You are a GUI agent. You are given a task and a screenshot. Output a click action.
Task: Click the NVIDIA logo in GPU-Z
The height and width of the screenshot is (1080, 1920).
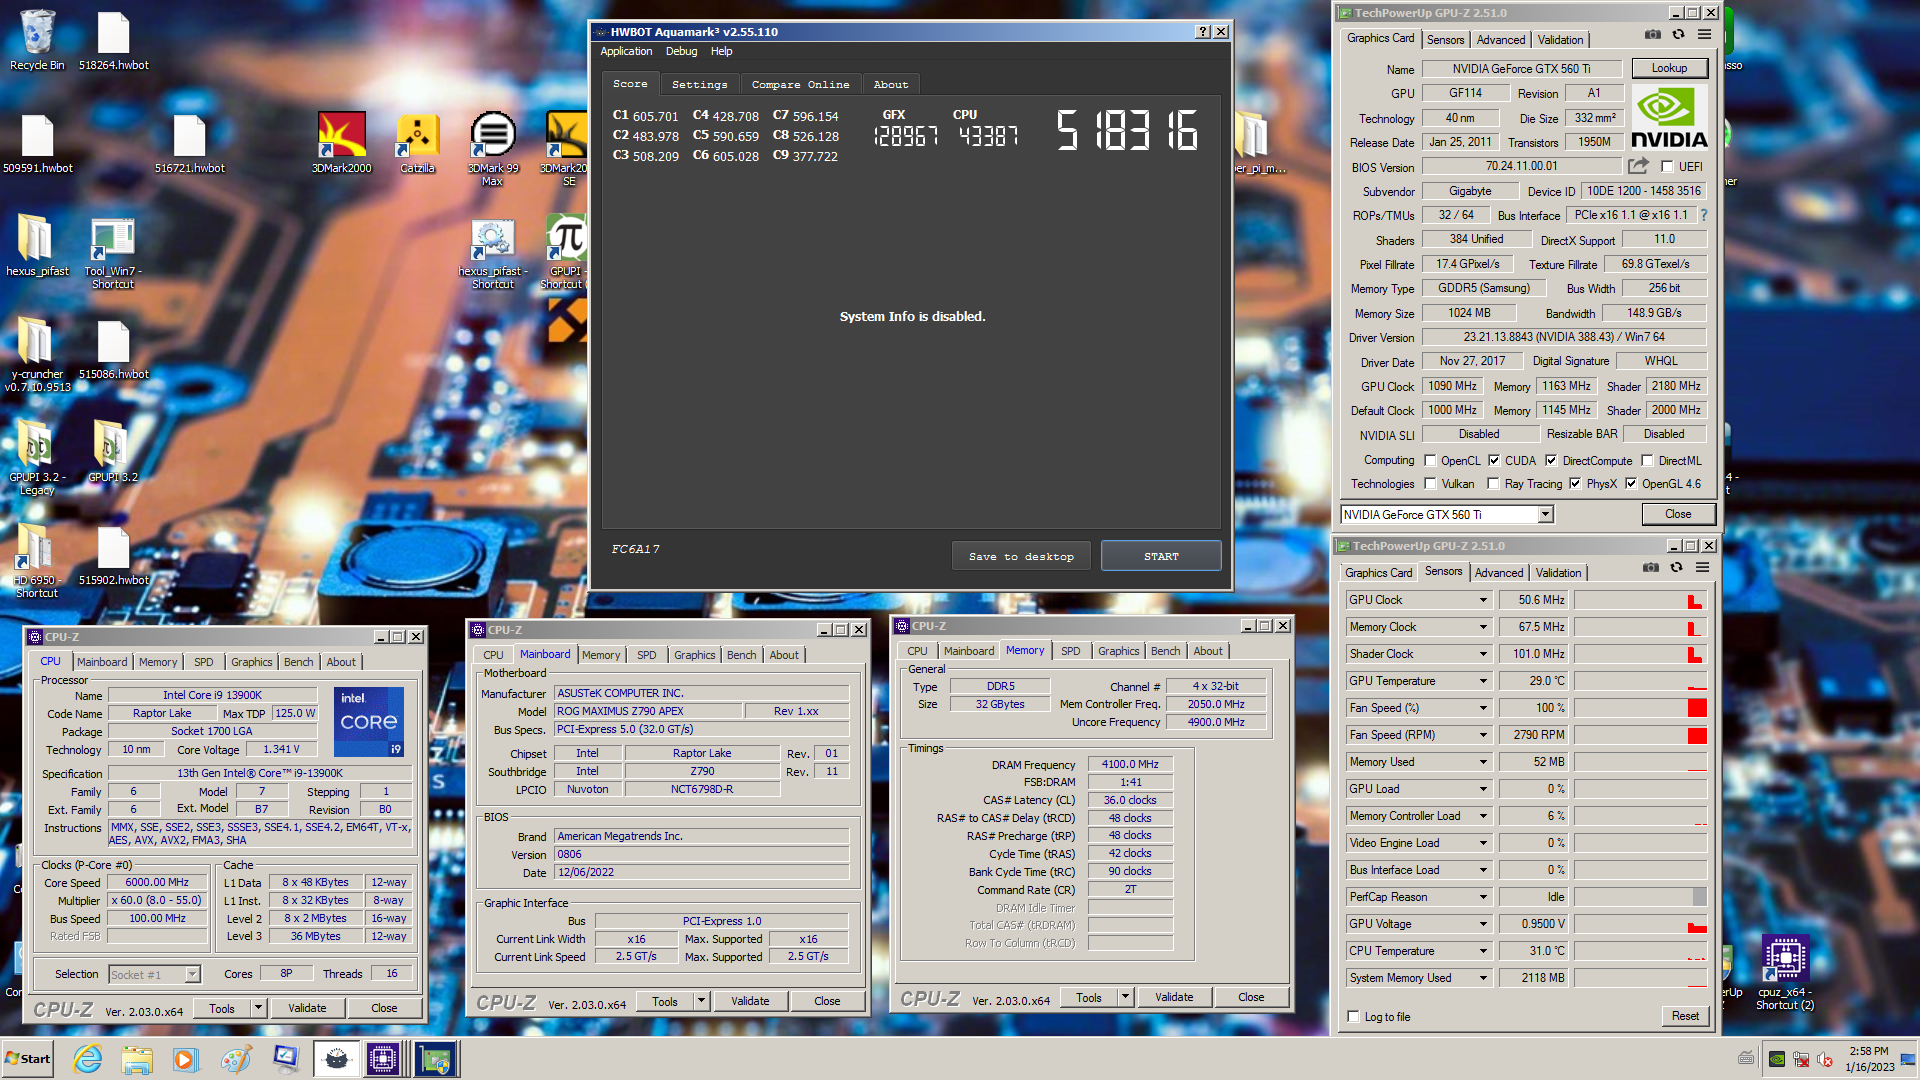click(x=1669, y=118)
